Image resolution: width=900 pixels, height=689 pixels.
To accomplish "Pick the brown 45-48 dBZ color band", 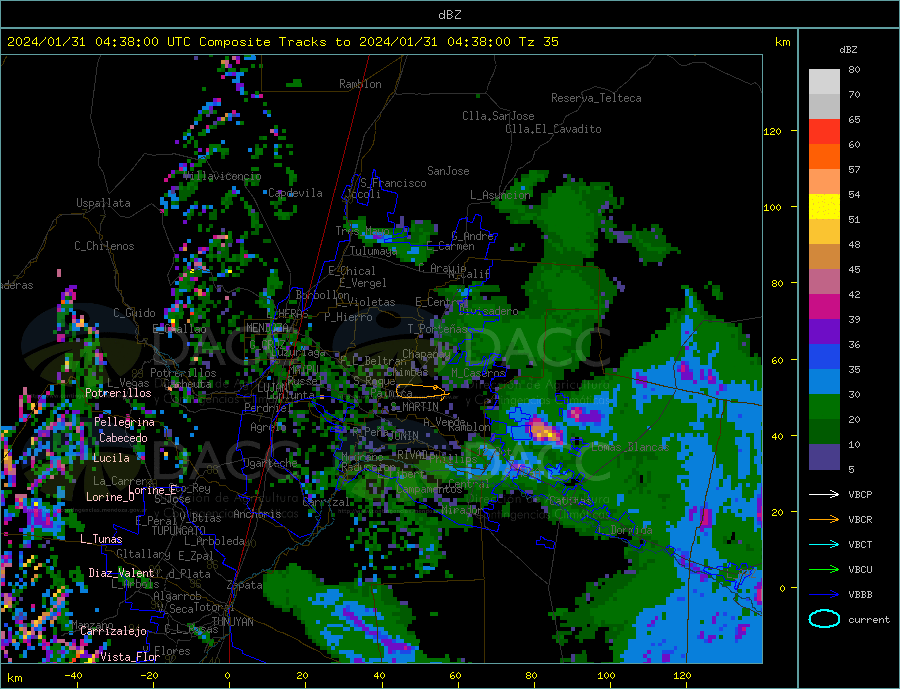I will point(824,257).
